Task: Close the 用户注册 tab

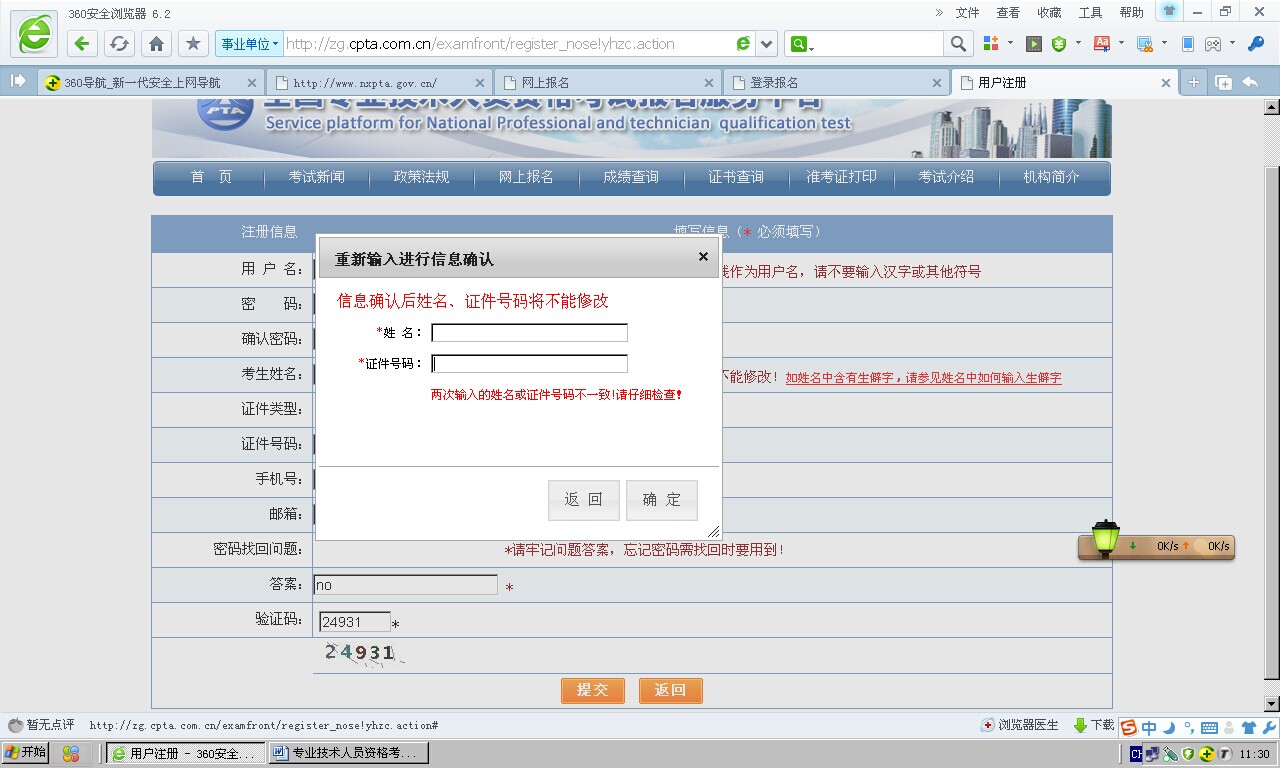Action: (1165, 83)
